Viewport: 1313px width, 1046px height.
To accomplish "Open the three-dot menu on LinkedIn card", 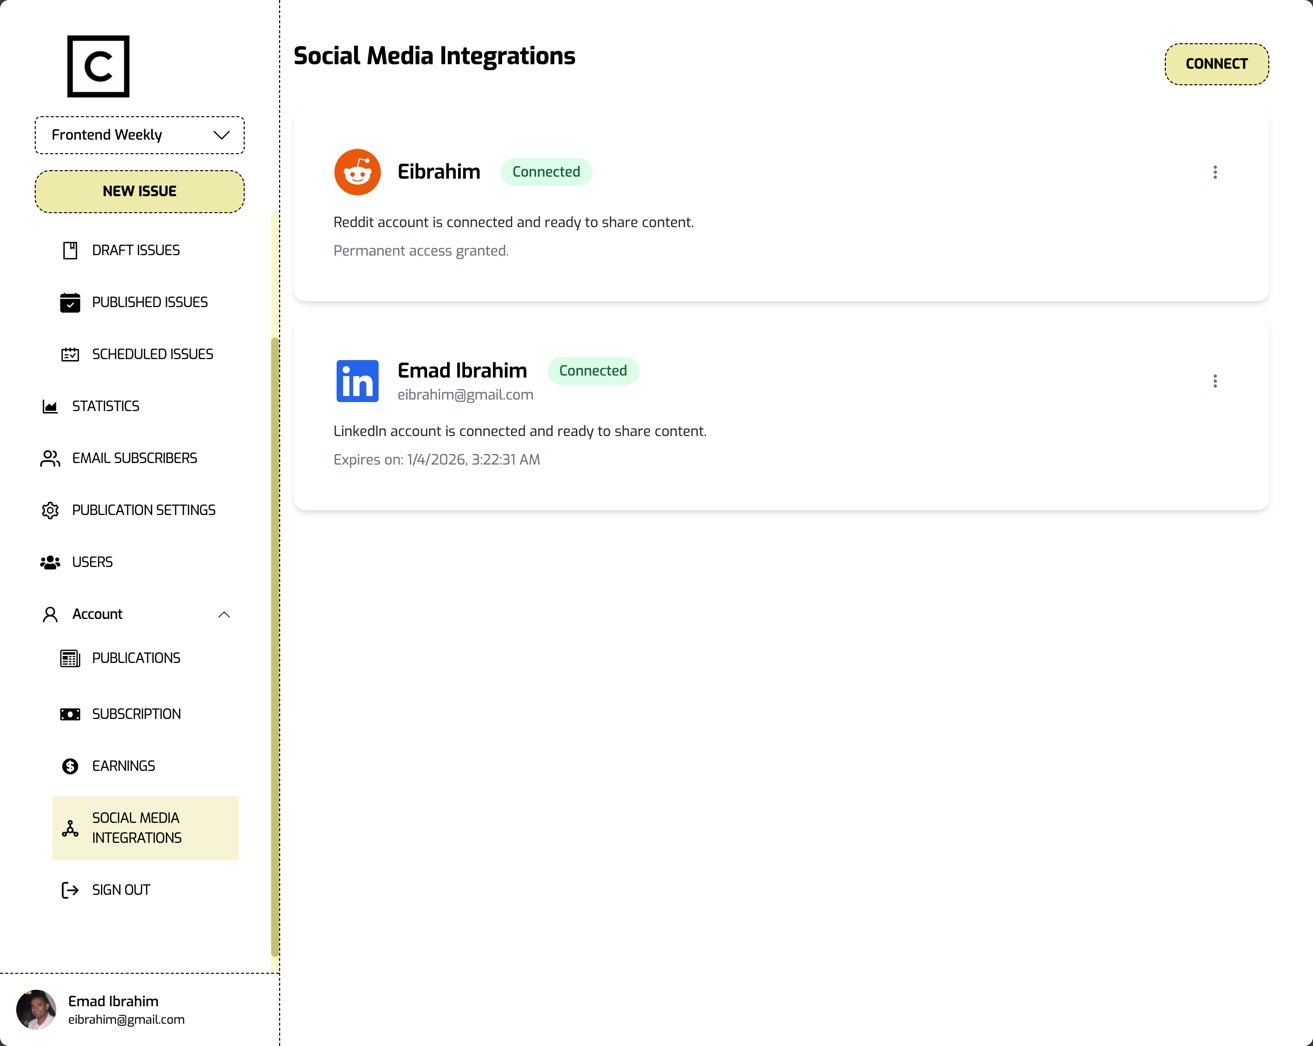I will pyautogui.click(x=1214, y=380).
